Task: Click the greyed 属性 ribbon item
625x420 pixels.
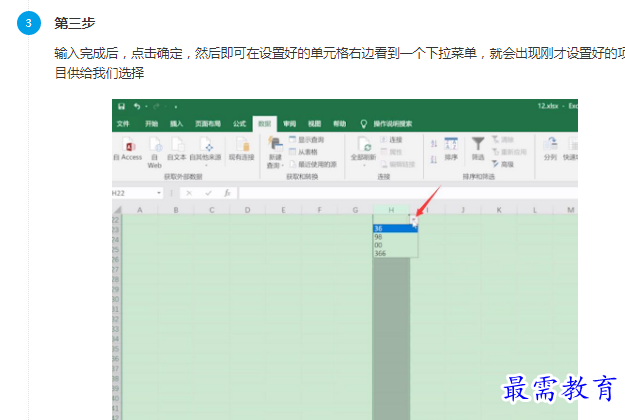Action: (x=391, y=152)
